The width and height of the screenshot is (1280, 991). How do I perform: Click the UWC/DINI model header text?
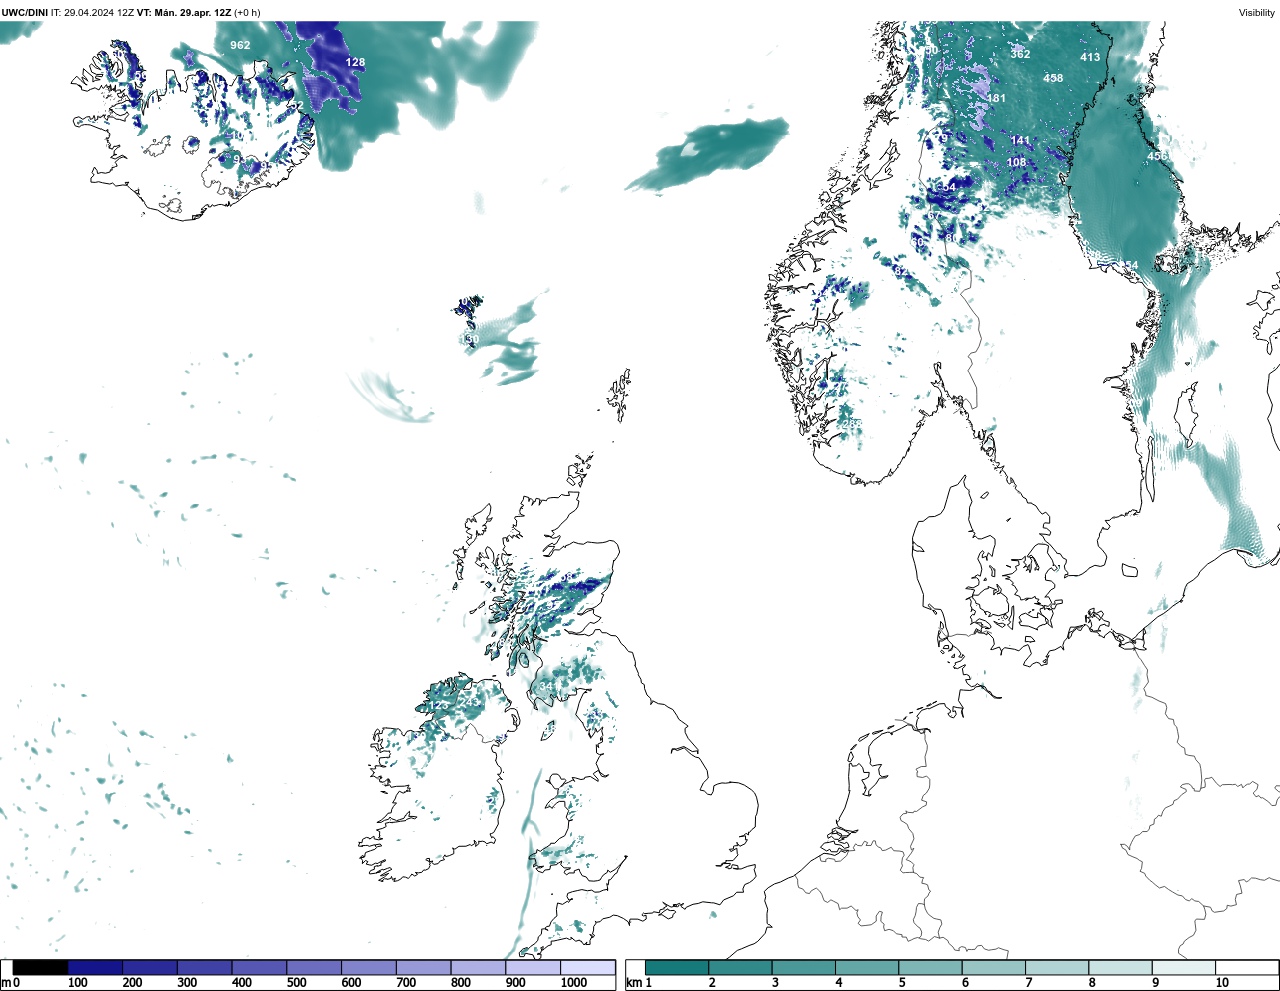(x=24, y=13)
